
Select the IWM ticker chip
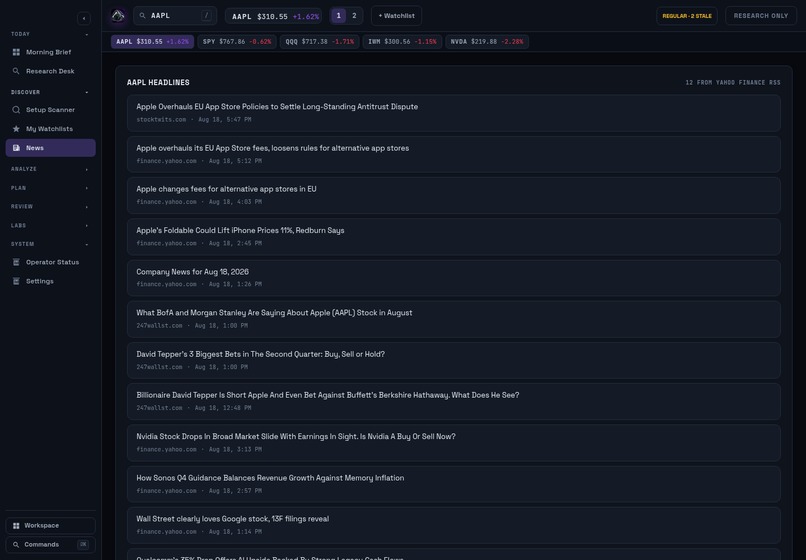(402, 42)
